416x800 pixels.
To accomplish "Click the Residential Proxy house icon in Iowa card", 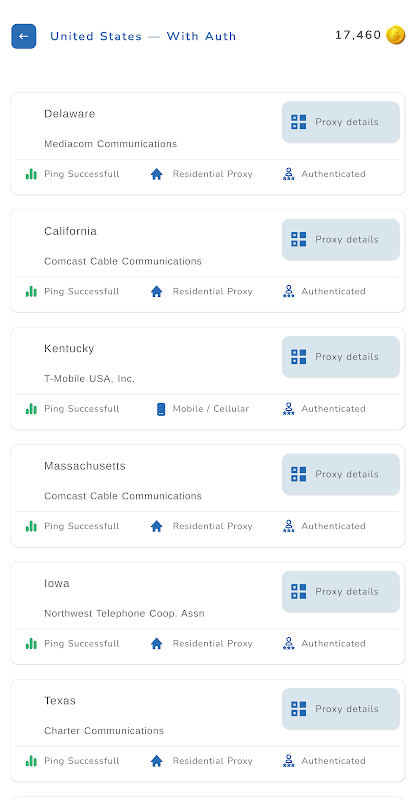I will tap(157, 644).
